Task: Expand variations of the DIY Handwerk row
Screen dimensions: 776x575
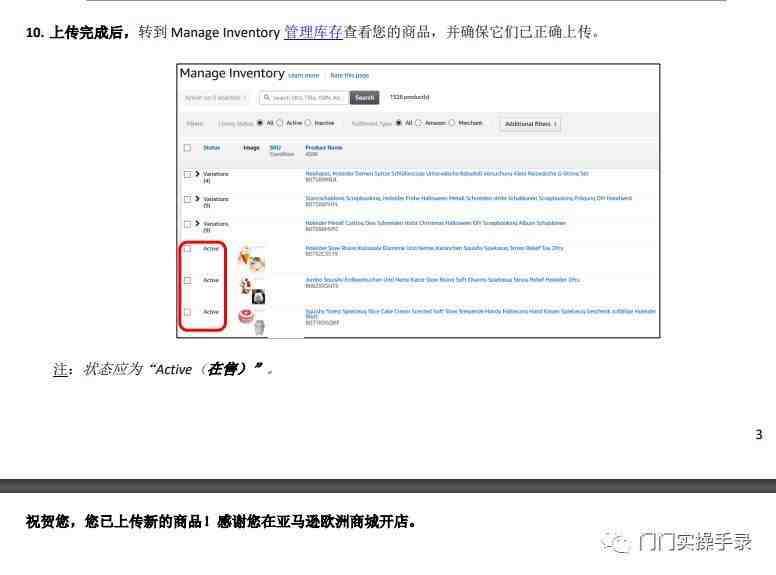Action: (197, 198)
